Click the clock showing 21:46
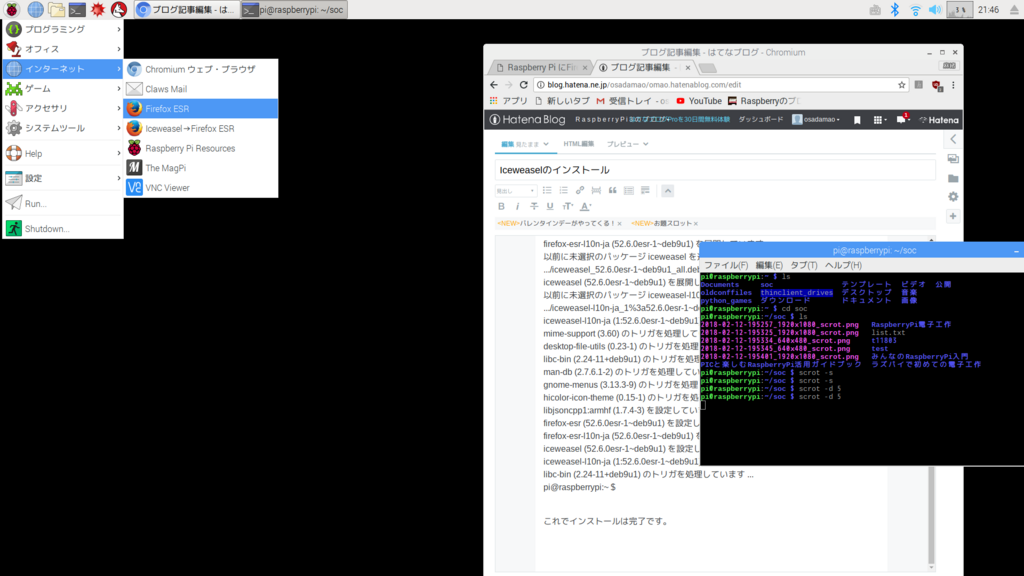Viewport: 1024px width, 576px height. [x=988, y=10]
